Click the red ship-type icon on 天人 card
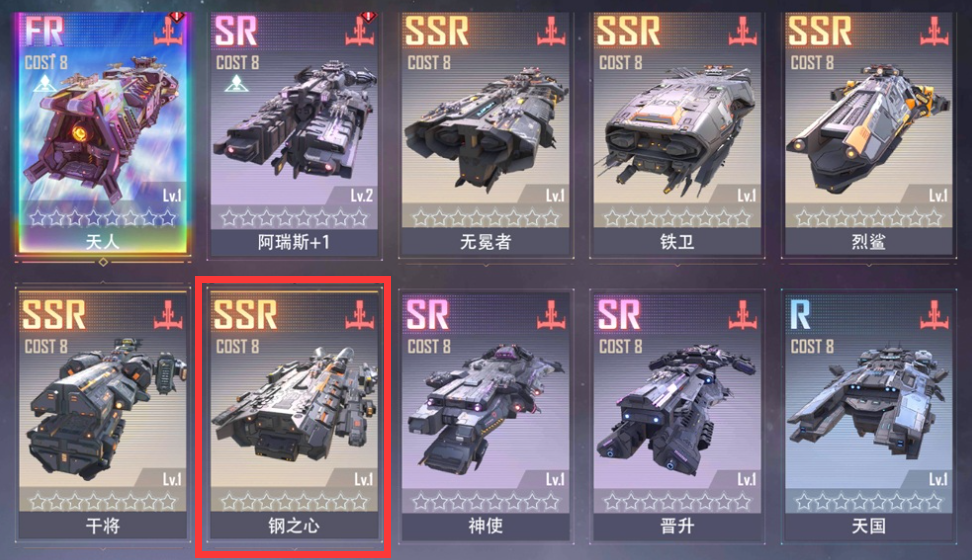972x560 pixels. 169,31
